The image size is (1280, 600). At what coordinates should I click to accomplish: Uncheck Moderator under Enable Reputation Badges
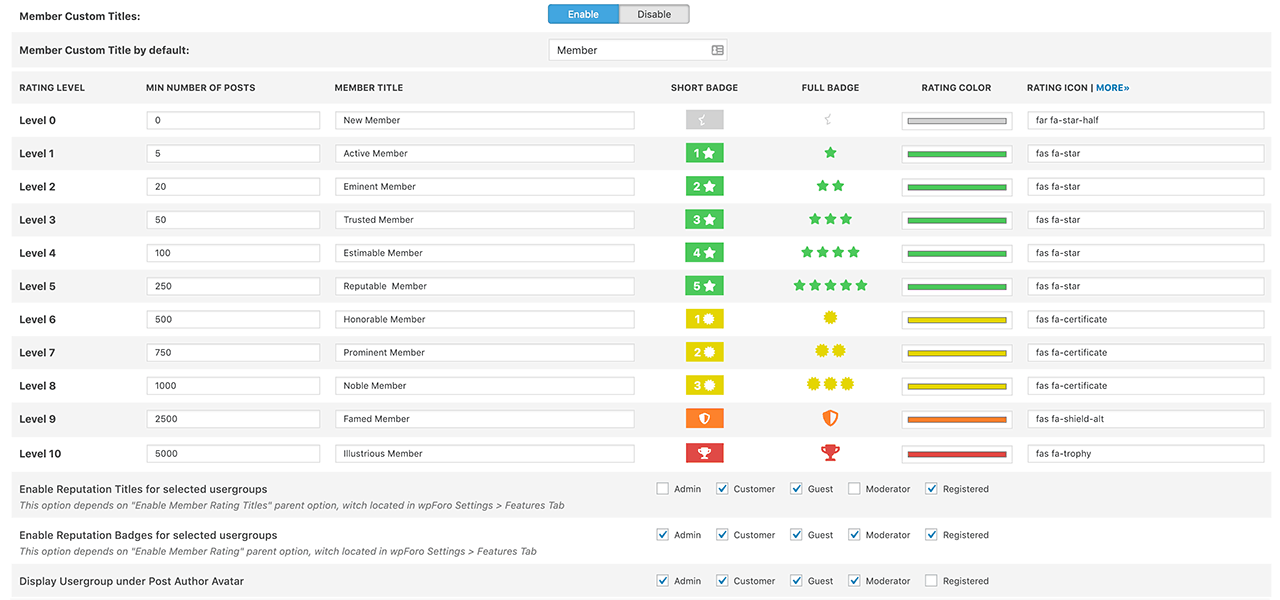(x=854, y=535)
